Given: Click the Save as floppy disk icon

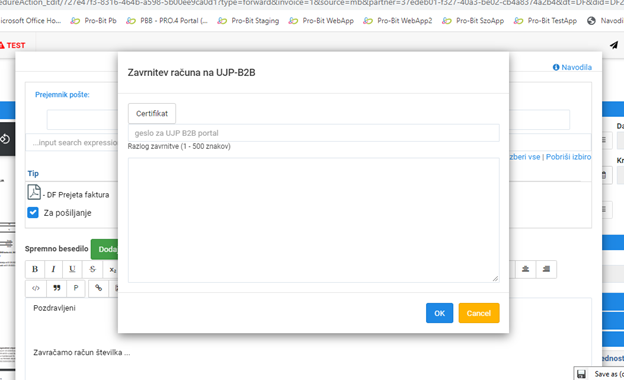Looking at the screenshot, I should (581, 374).
